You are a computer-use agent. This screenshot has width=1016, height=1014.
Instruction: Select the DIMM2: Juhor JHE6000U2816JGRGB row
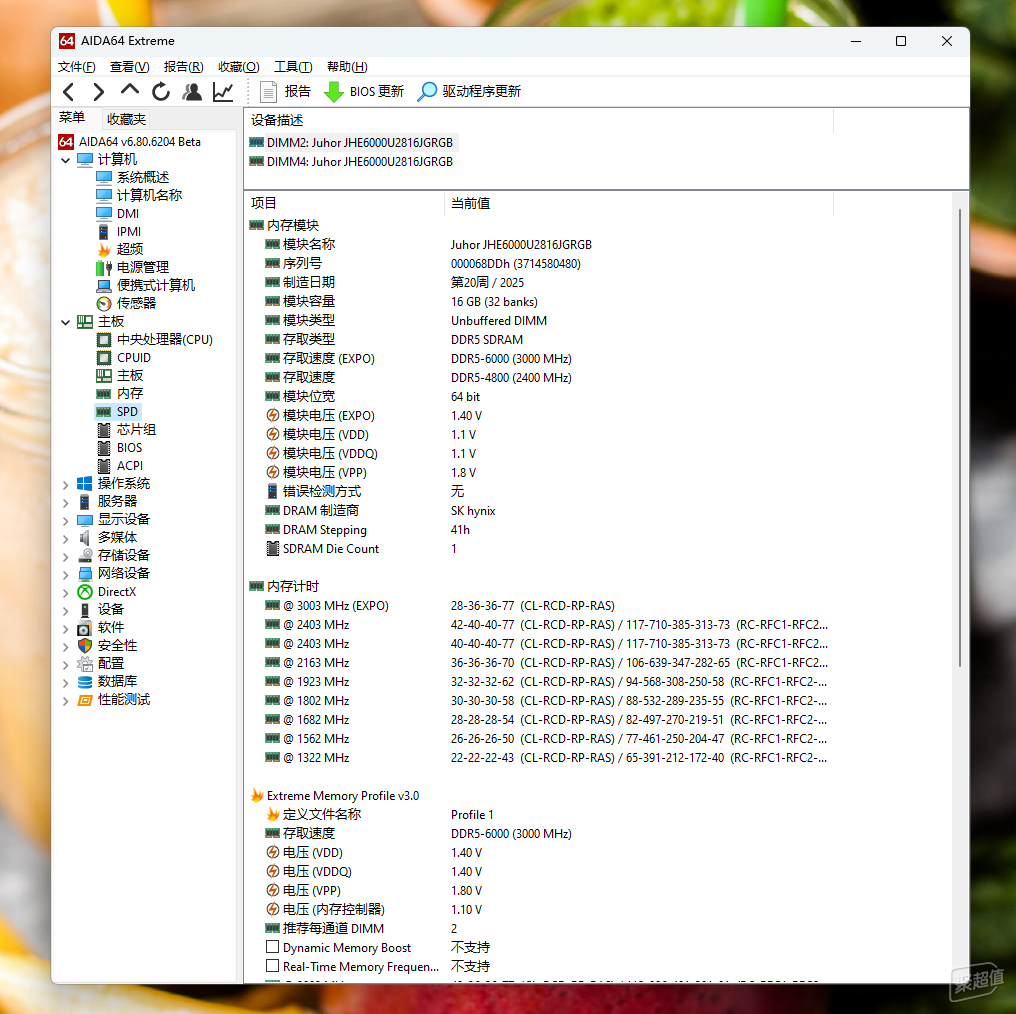(354, 143)
